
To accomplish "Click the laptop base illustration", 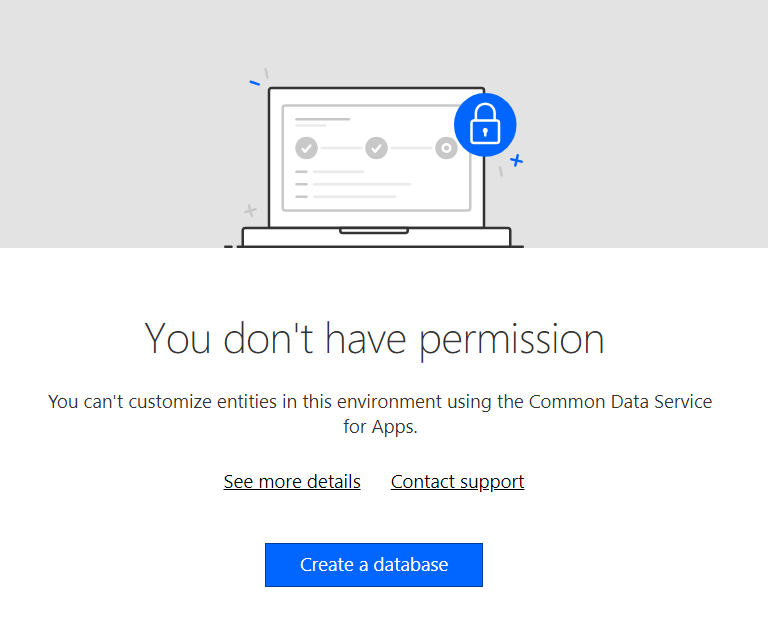I will (376, 238).
